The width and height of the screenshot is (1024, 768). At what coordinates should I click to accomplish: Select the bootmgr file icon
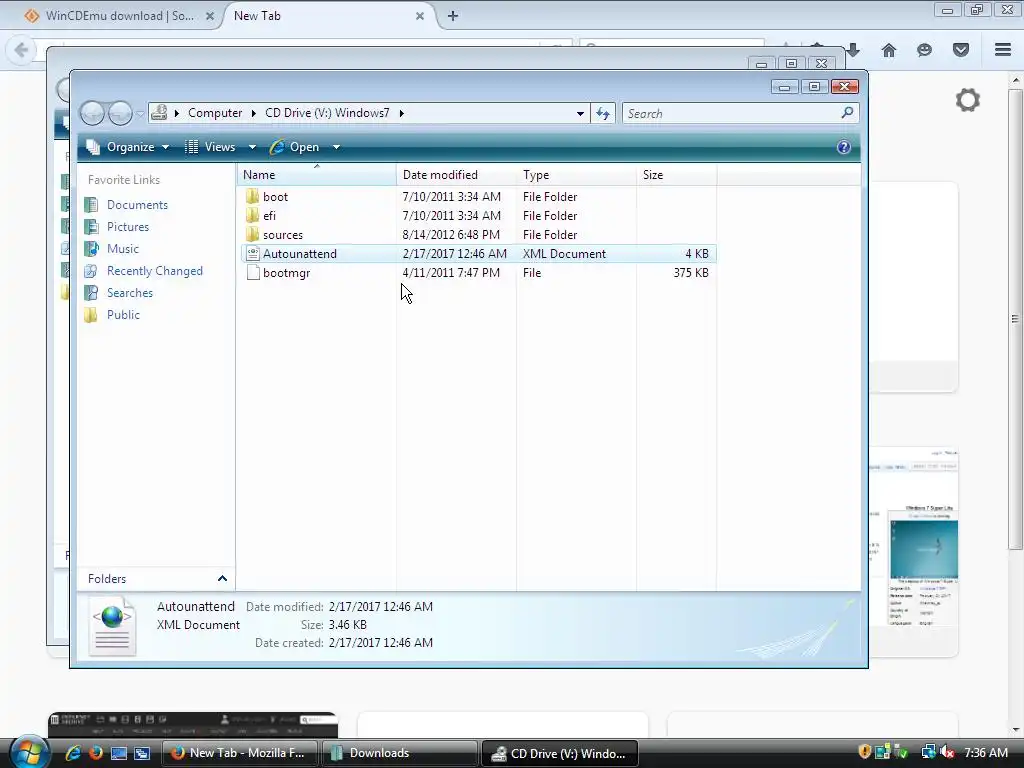click(x=253, y=273)
